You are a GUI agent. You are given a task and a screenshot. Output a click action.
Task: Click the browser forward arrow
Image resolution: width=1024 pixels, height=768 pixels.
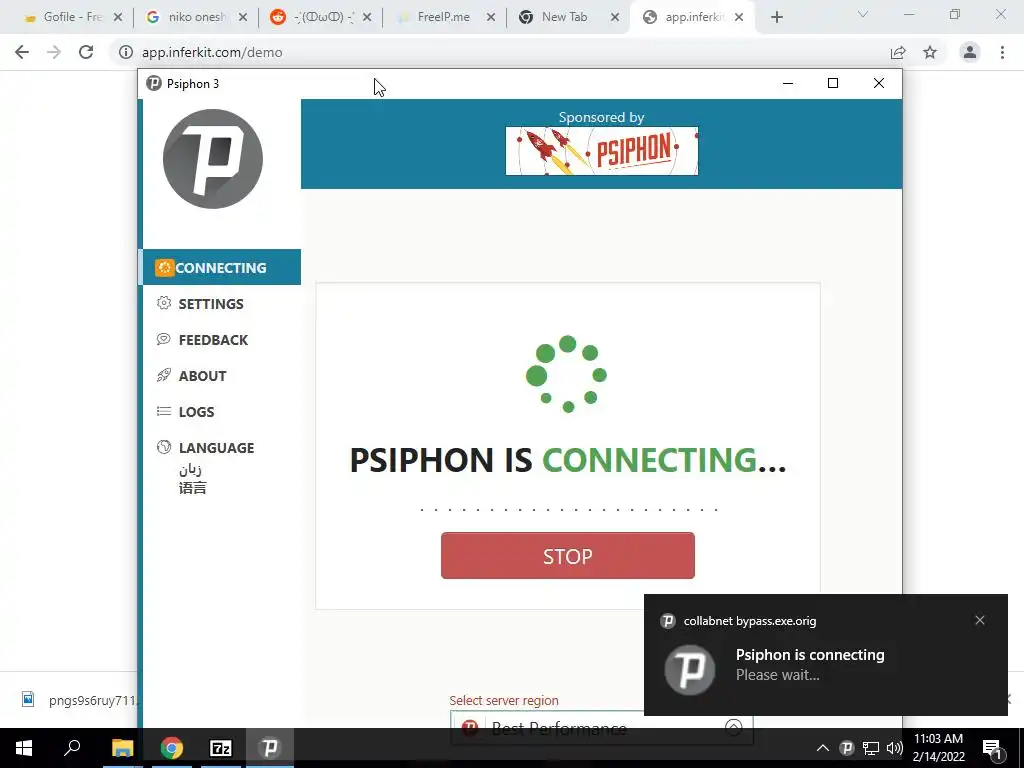(54, 52)
